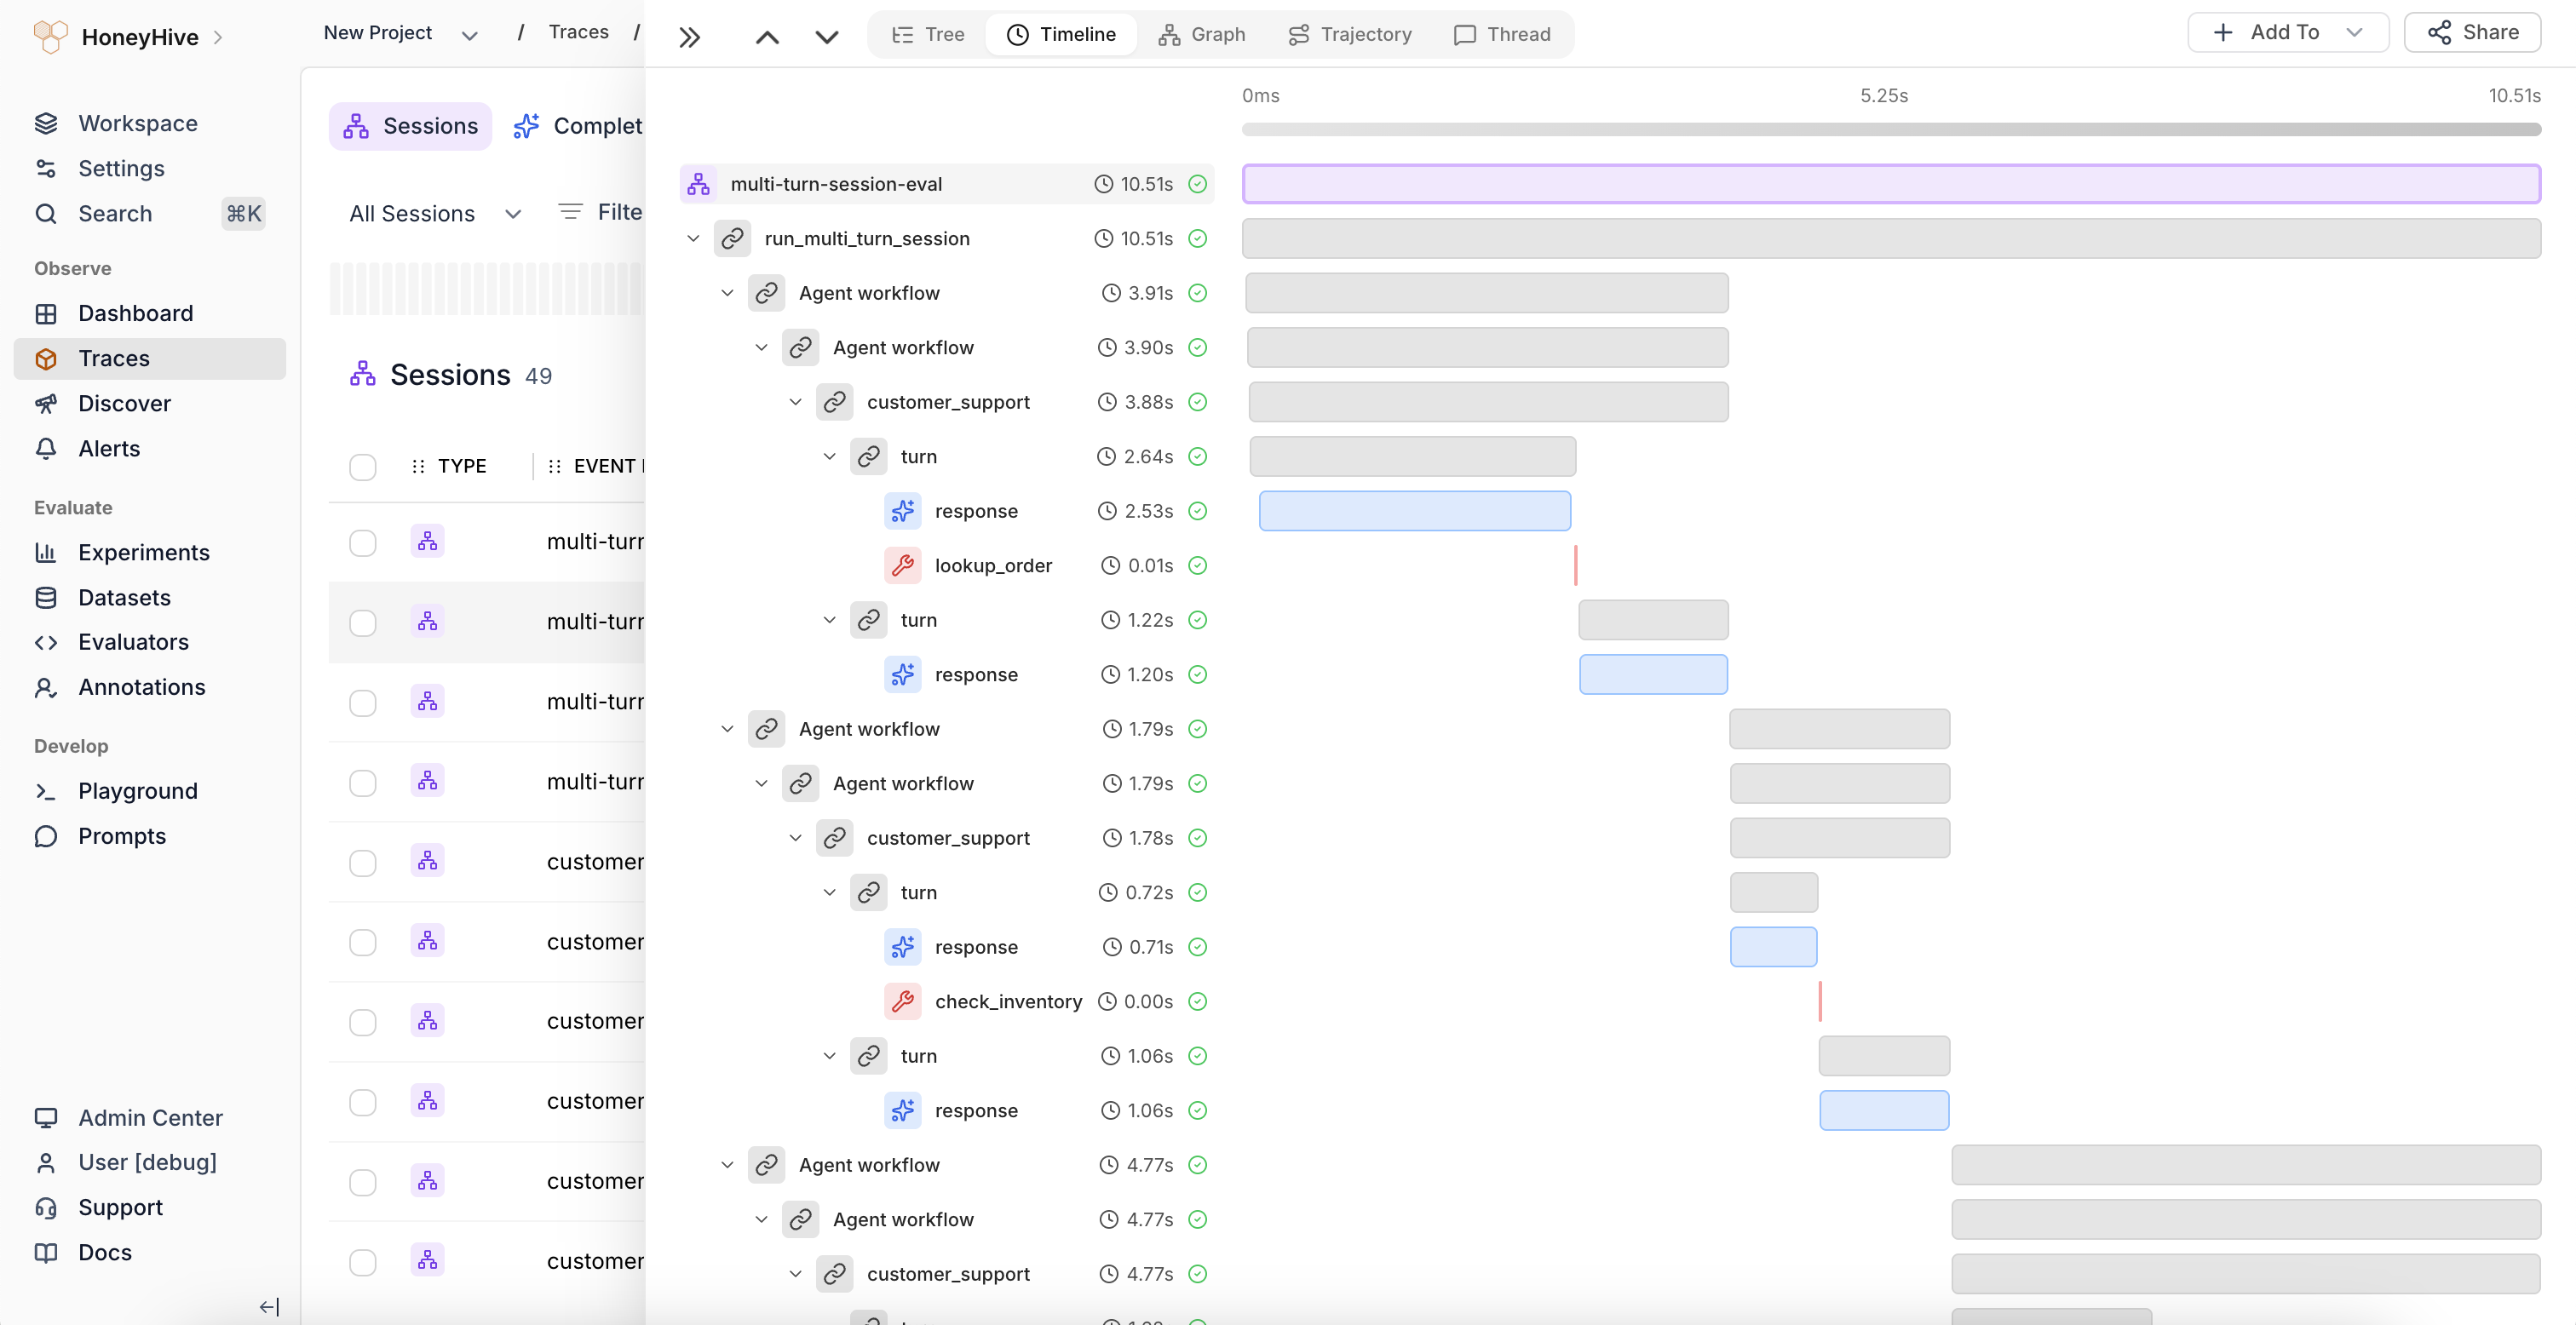Open the Add To dropdown menu
The width and height of the screenshot is (2576, 1325).
click(x=2288, y=32)
